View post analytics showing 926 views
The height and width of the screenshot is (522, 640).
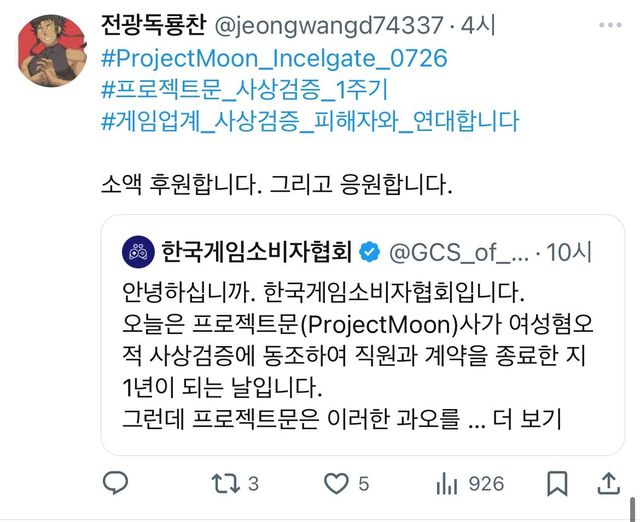click(470, 484)
